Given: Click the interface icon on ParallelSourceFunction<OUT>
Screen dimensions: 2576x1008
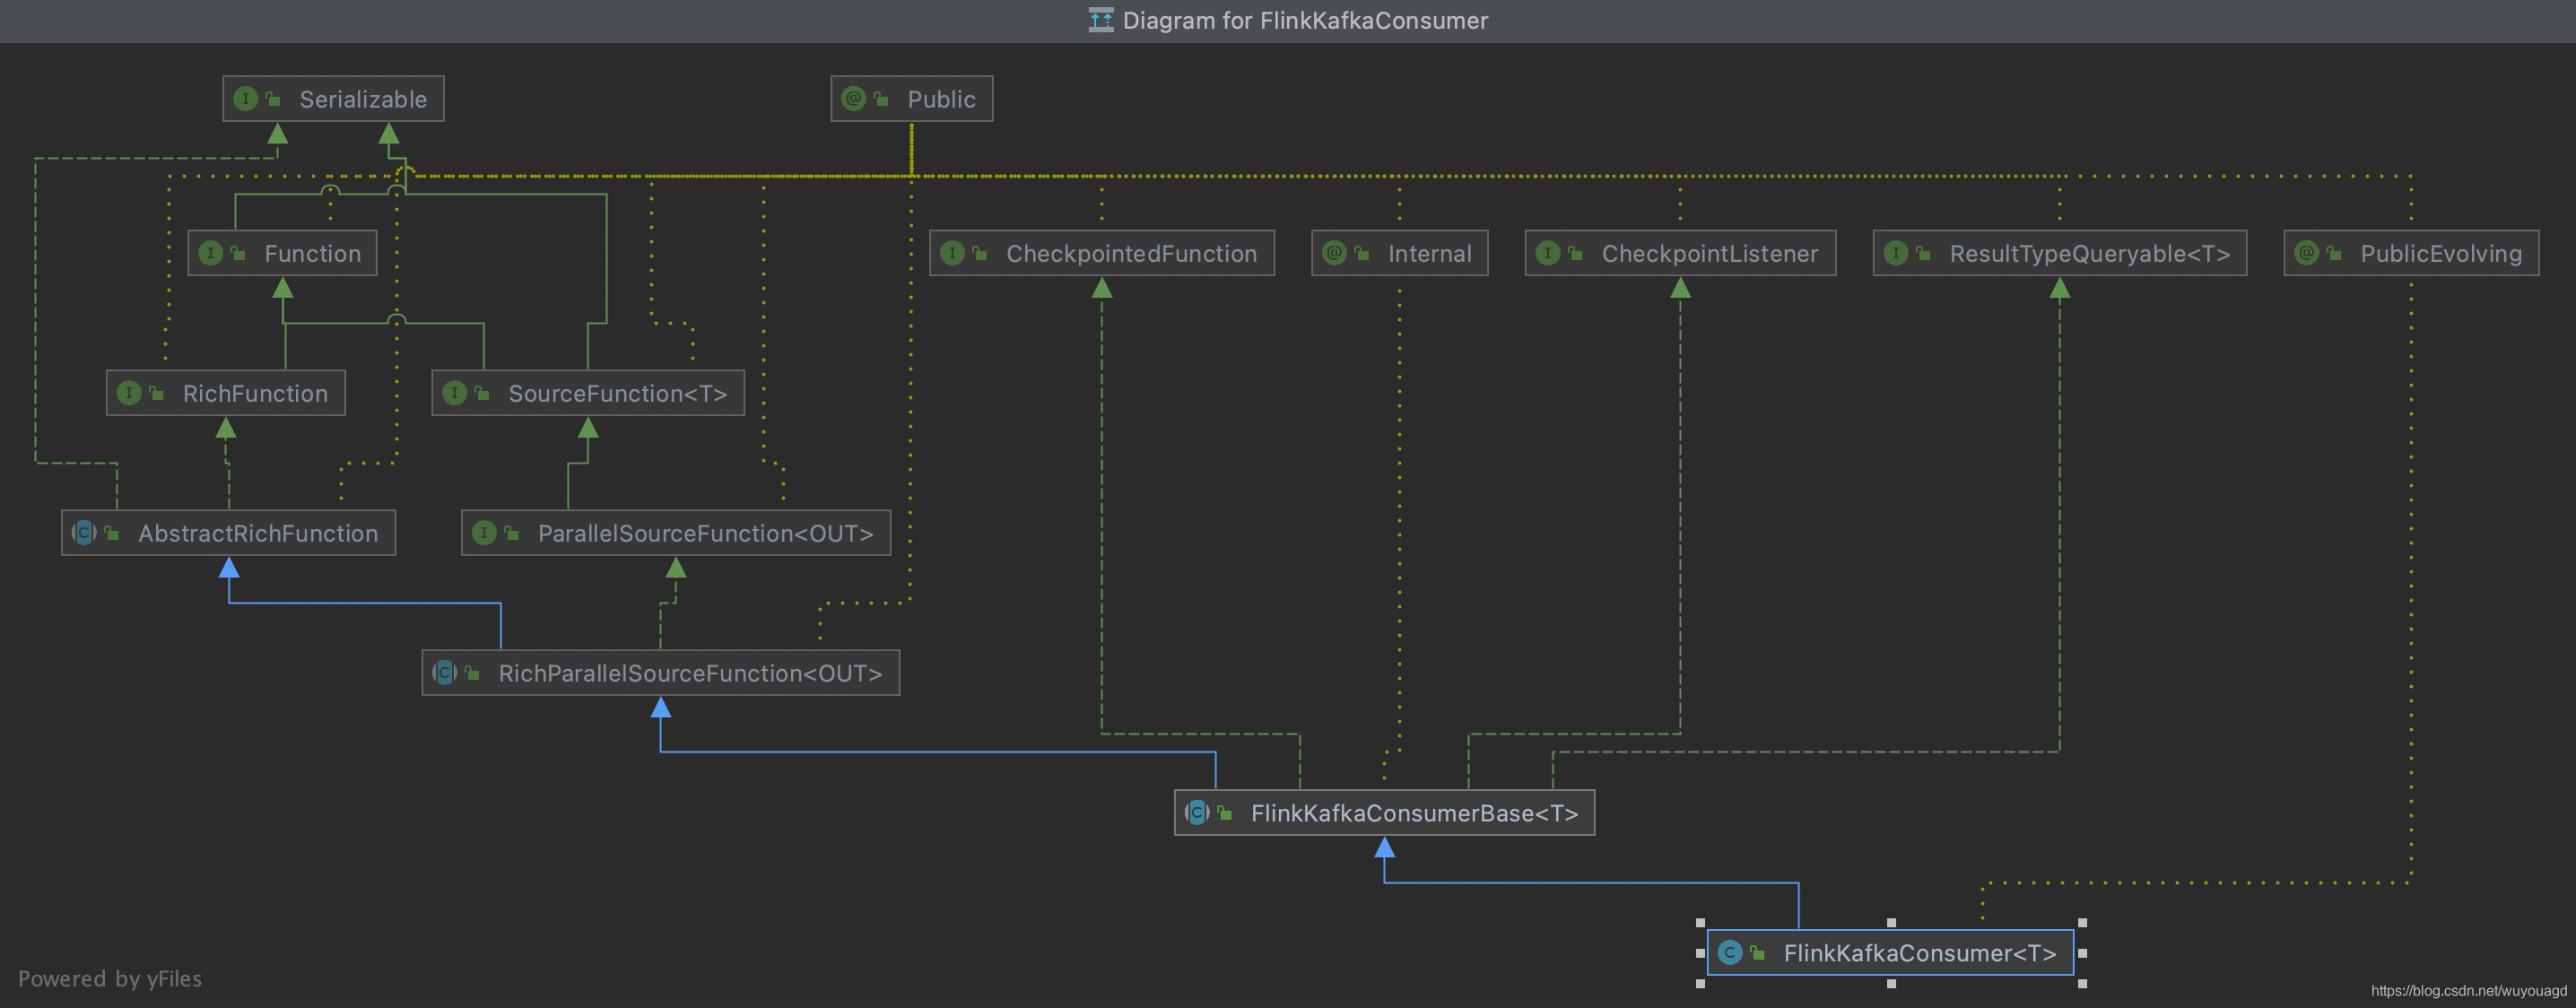Looking at the screenshot, I should (484, 533).
